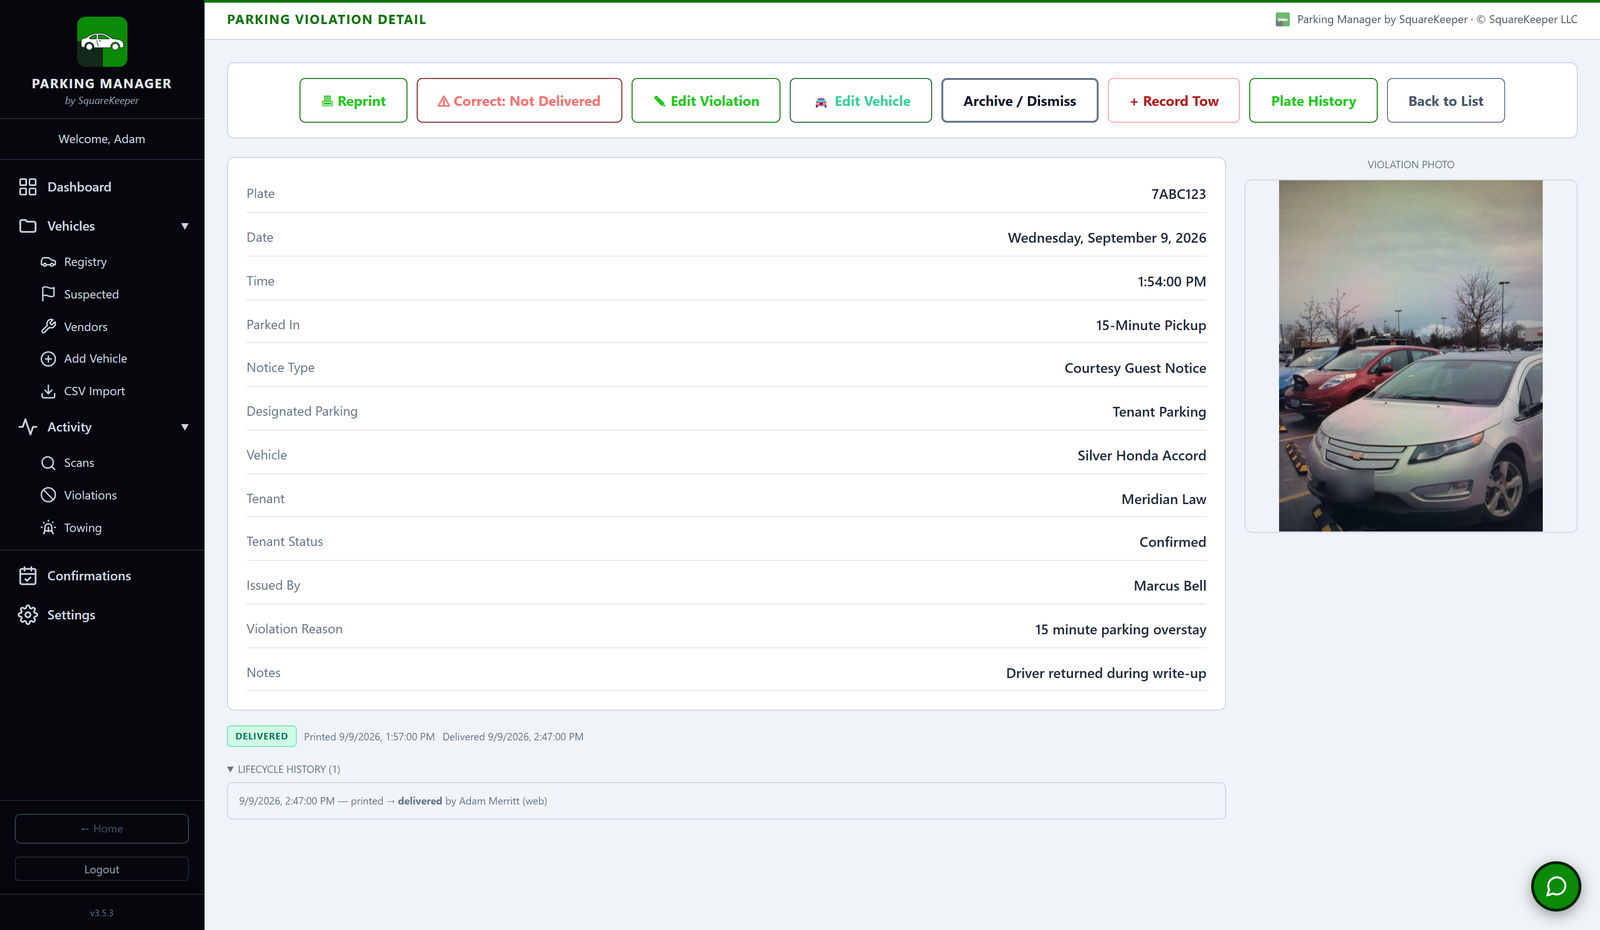
Task: Click the Record Tow button
Action: click(x=1174, y=101)
